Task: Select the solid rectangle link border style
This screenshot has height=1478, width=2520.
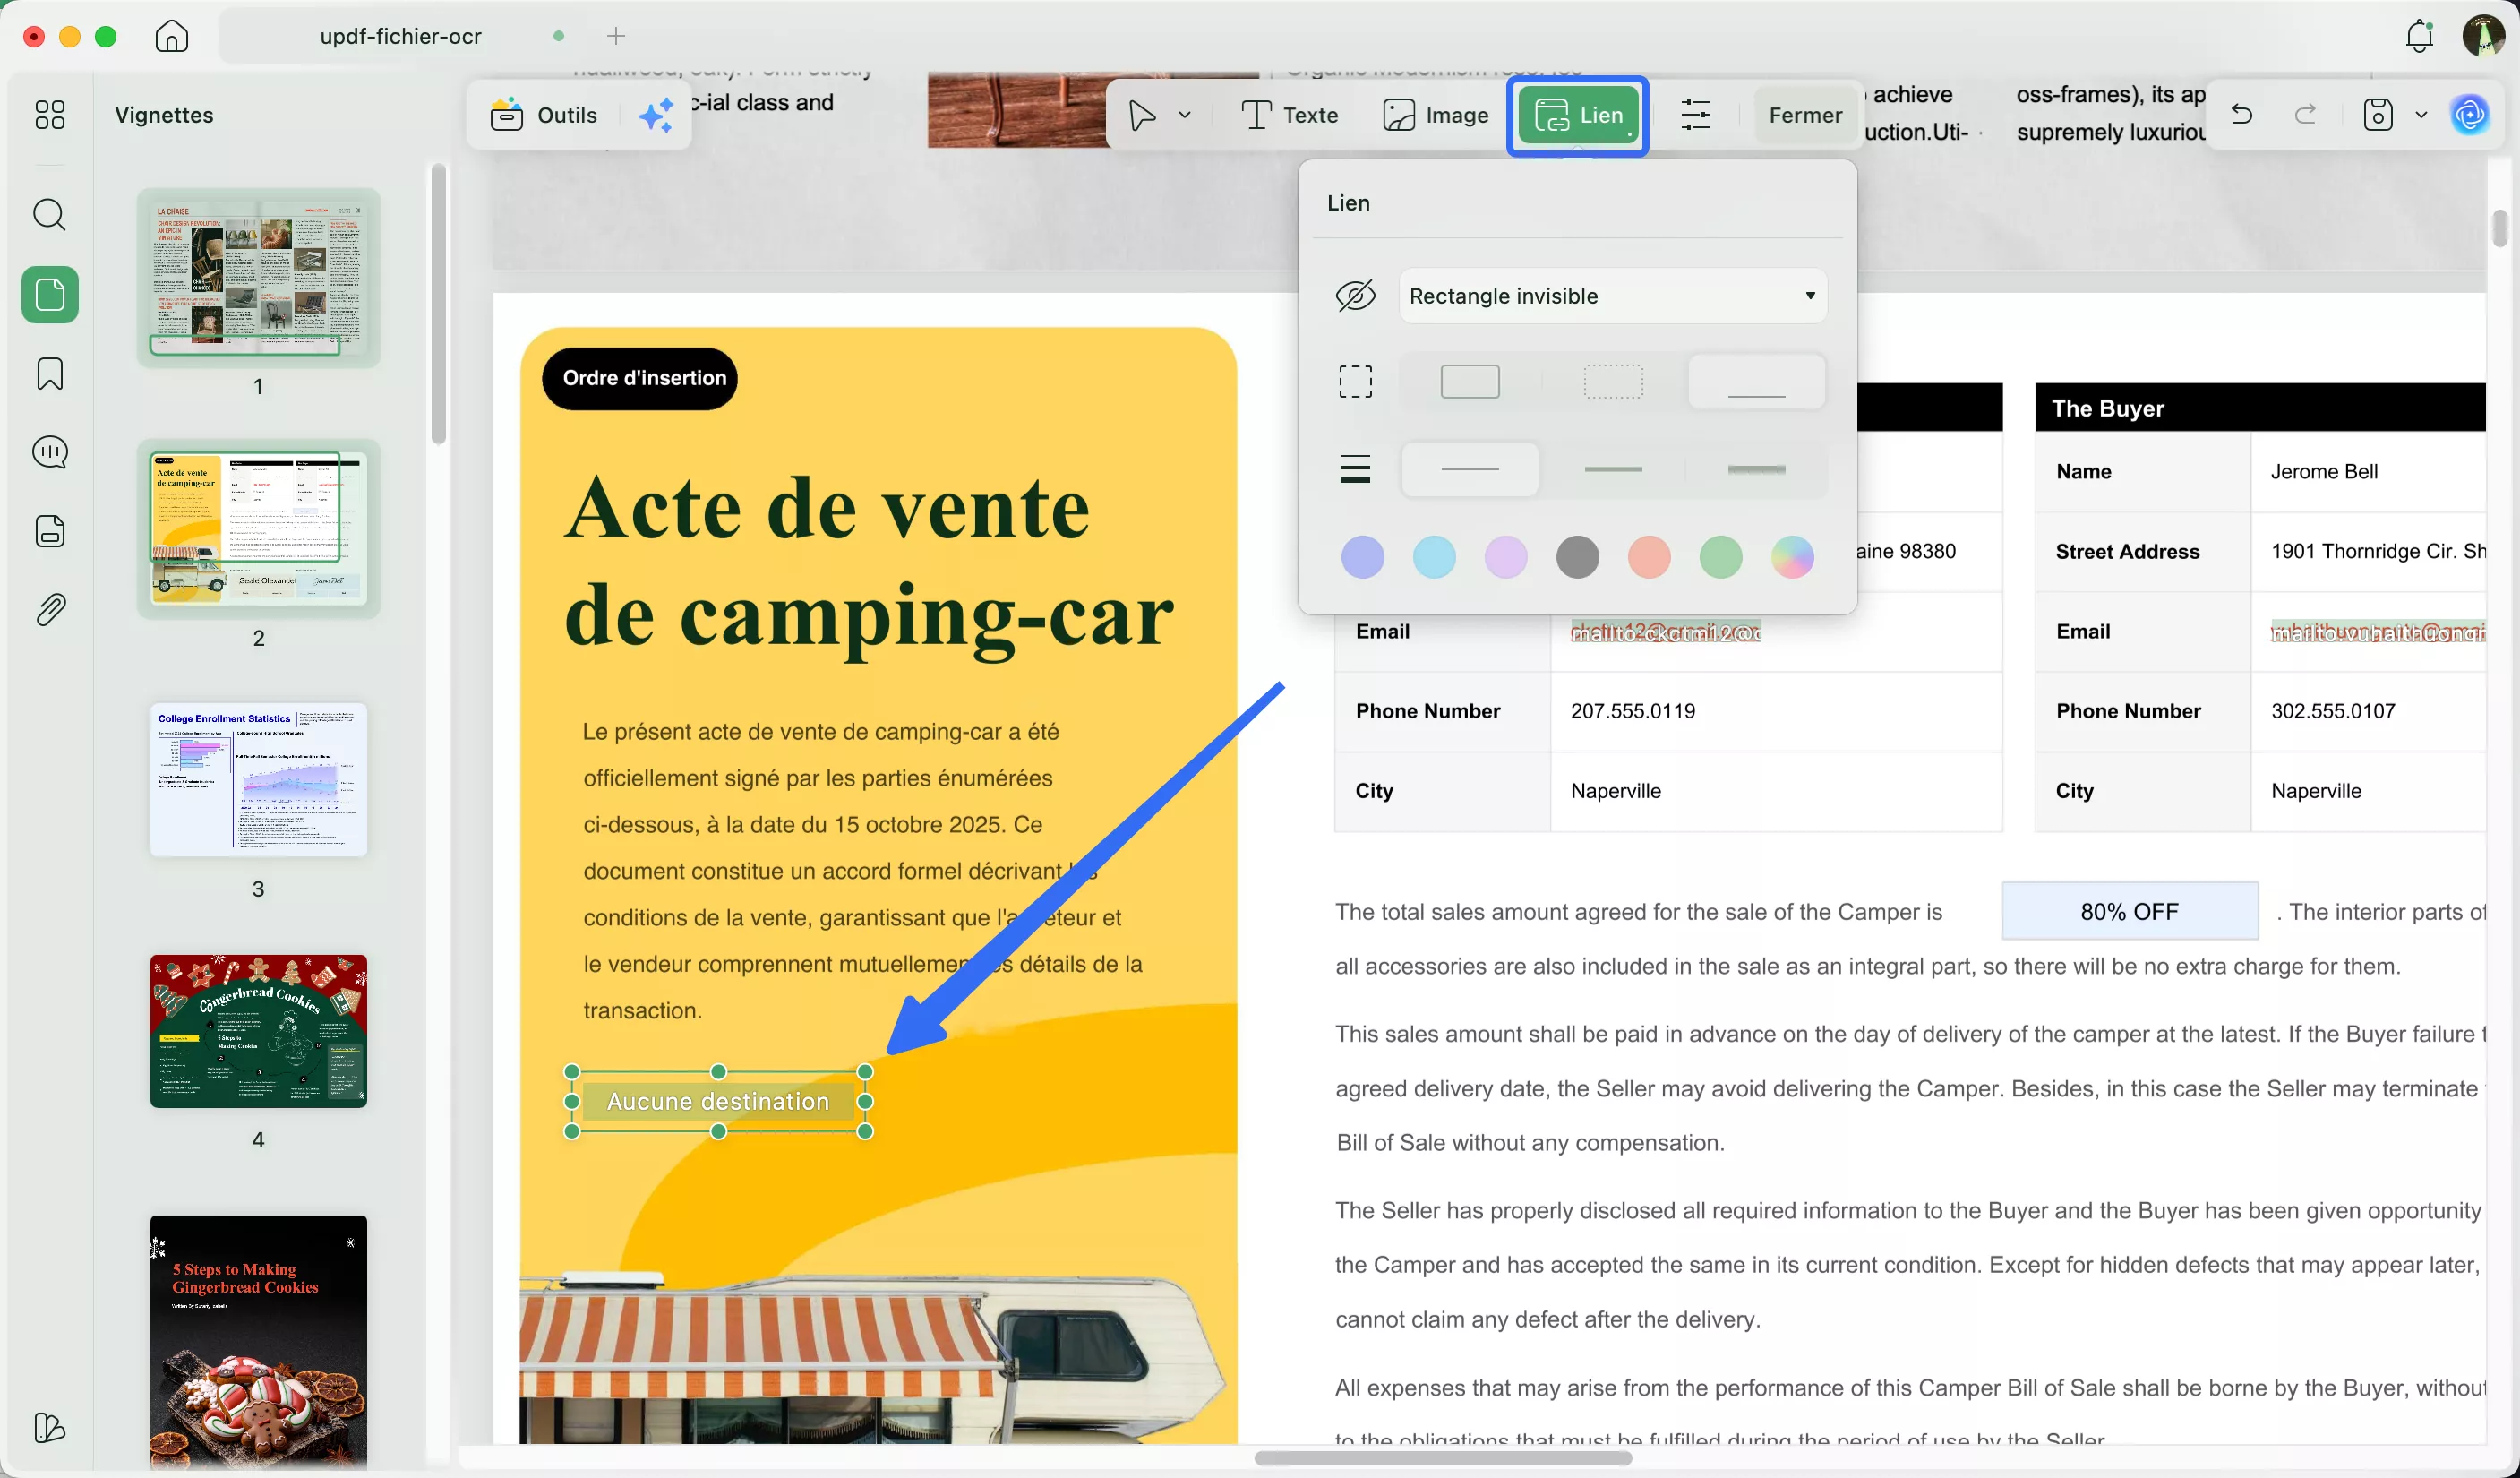Action: click(1469, 381)
